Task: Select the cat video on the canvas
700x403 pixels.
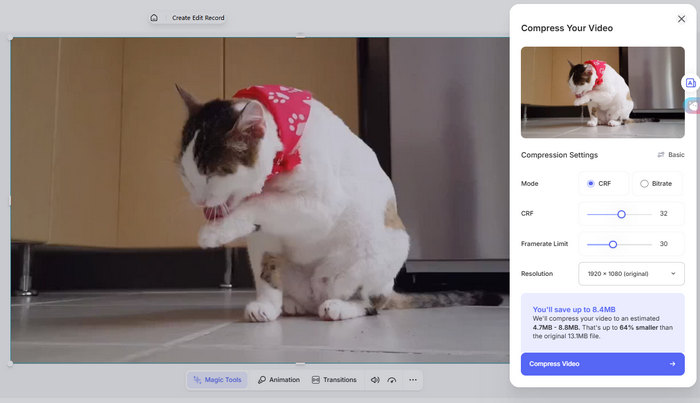Action: 260,200
